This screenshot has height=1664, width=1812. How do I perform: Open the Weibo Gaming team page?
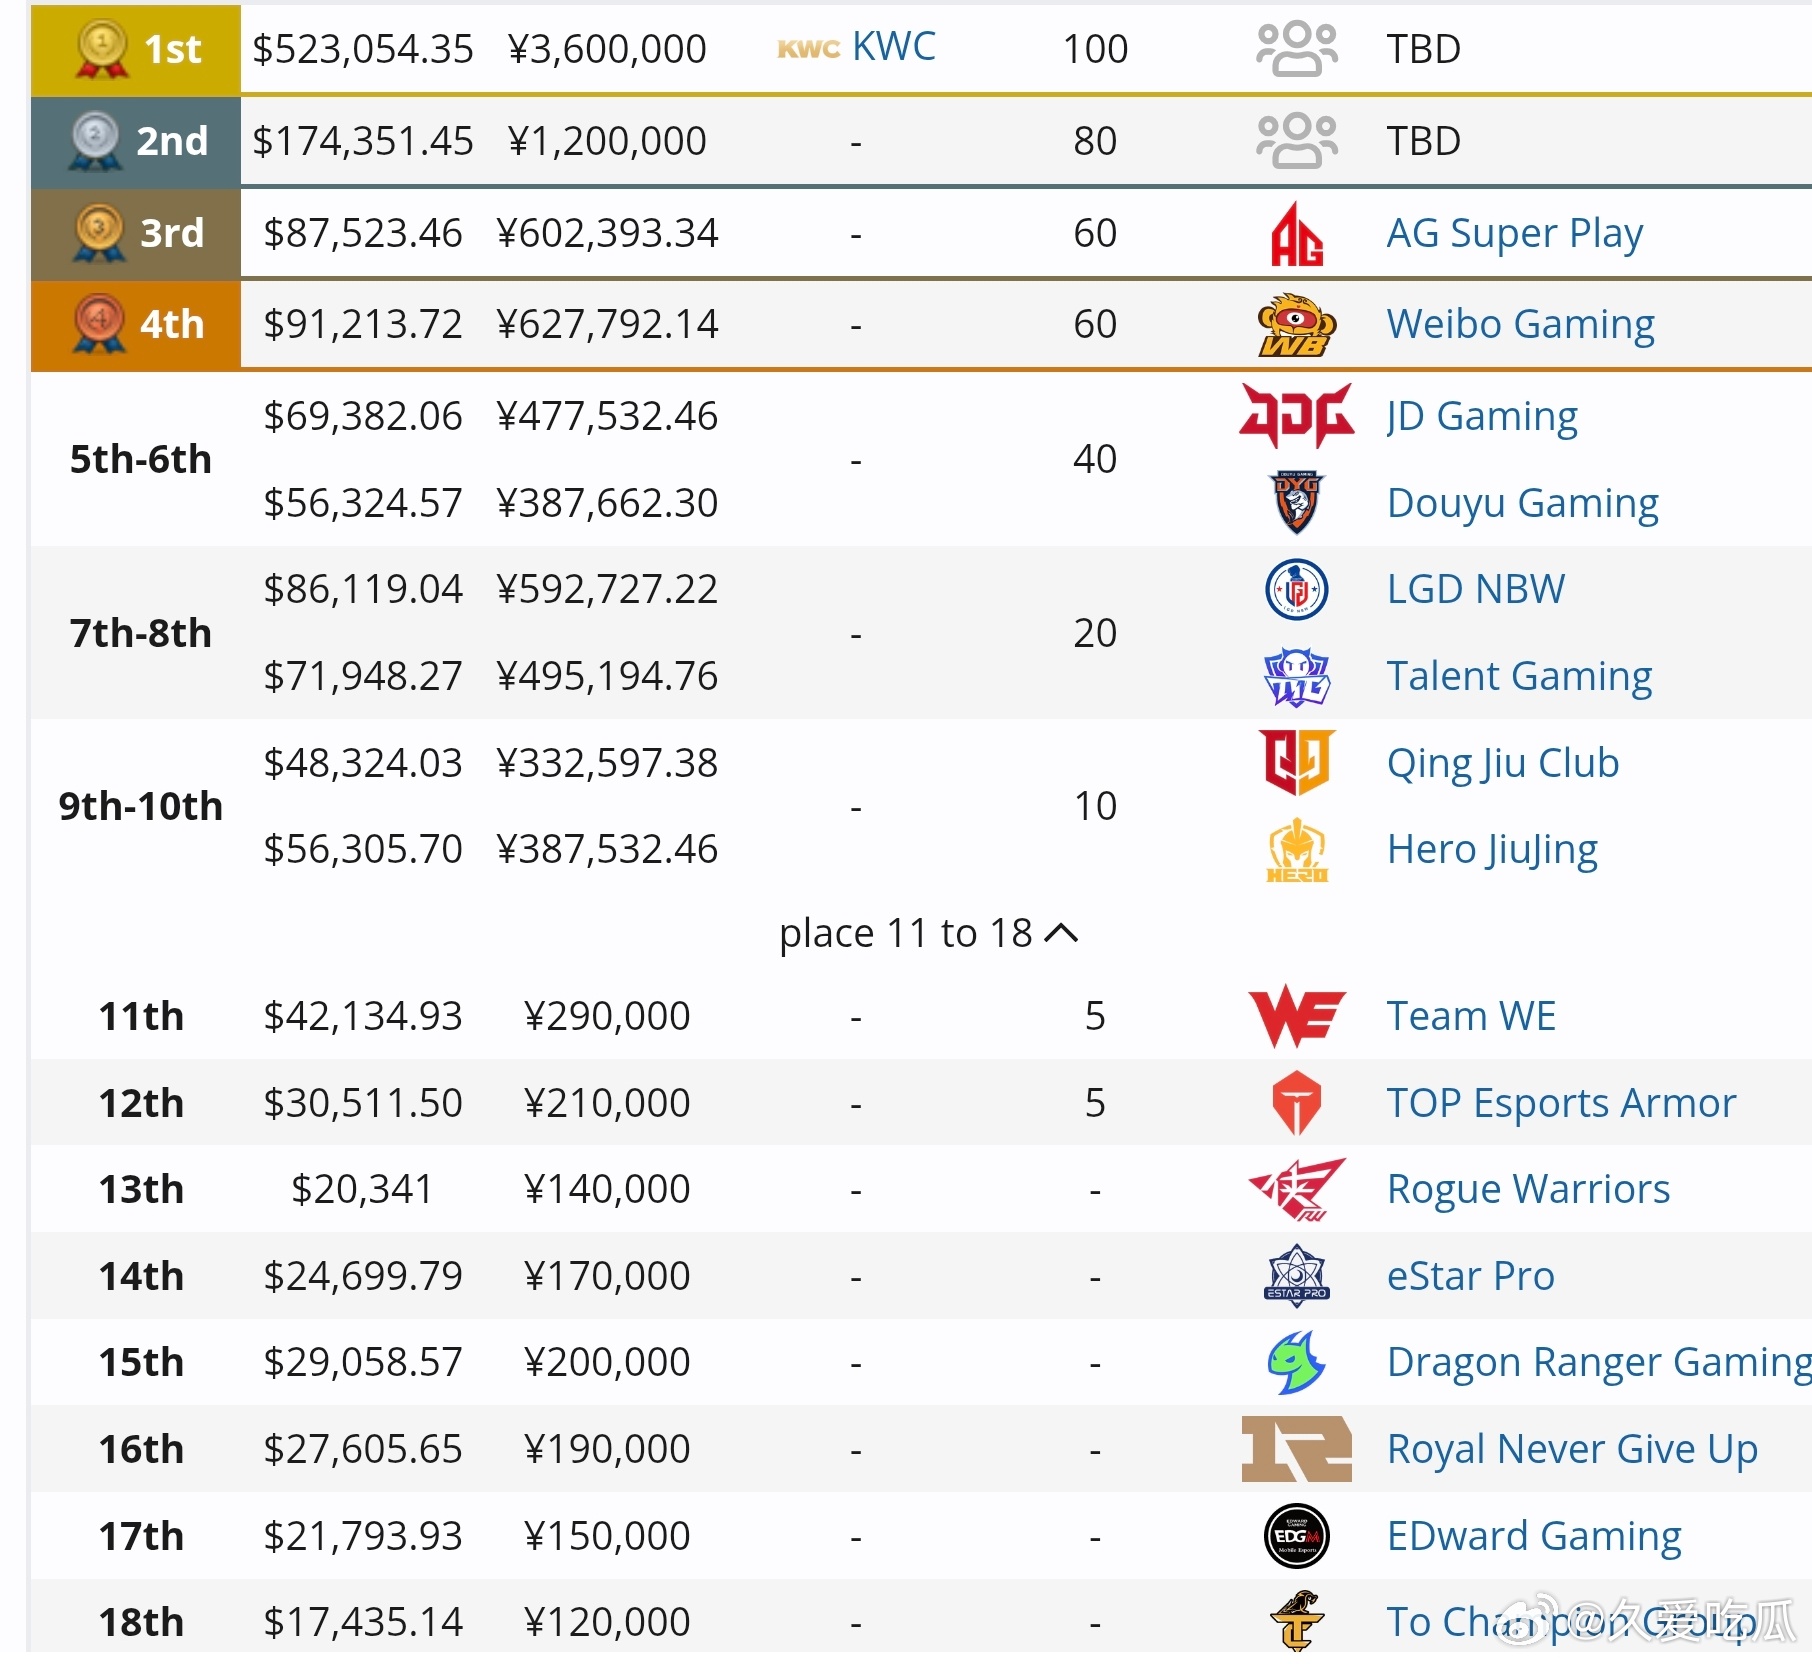click(1521, 325)
